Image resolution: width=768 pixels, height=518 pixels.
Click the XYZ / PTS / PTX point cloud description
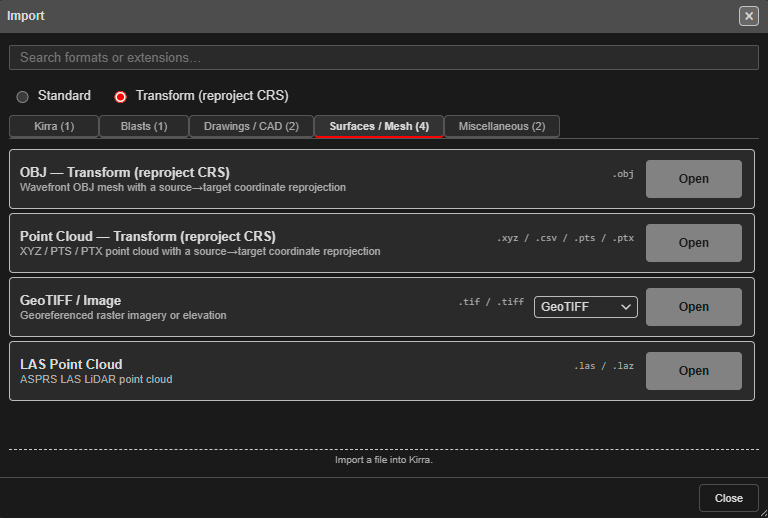point(200,251)
